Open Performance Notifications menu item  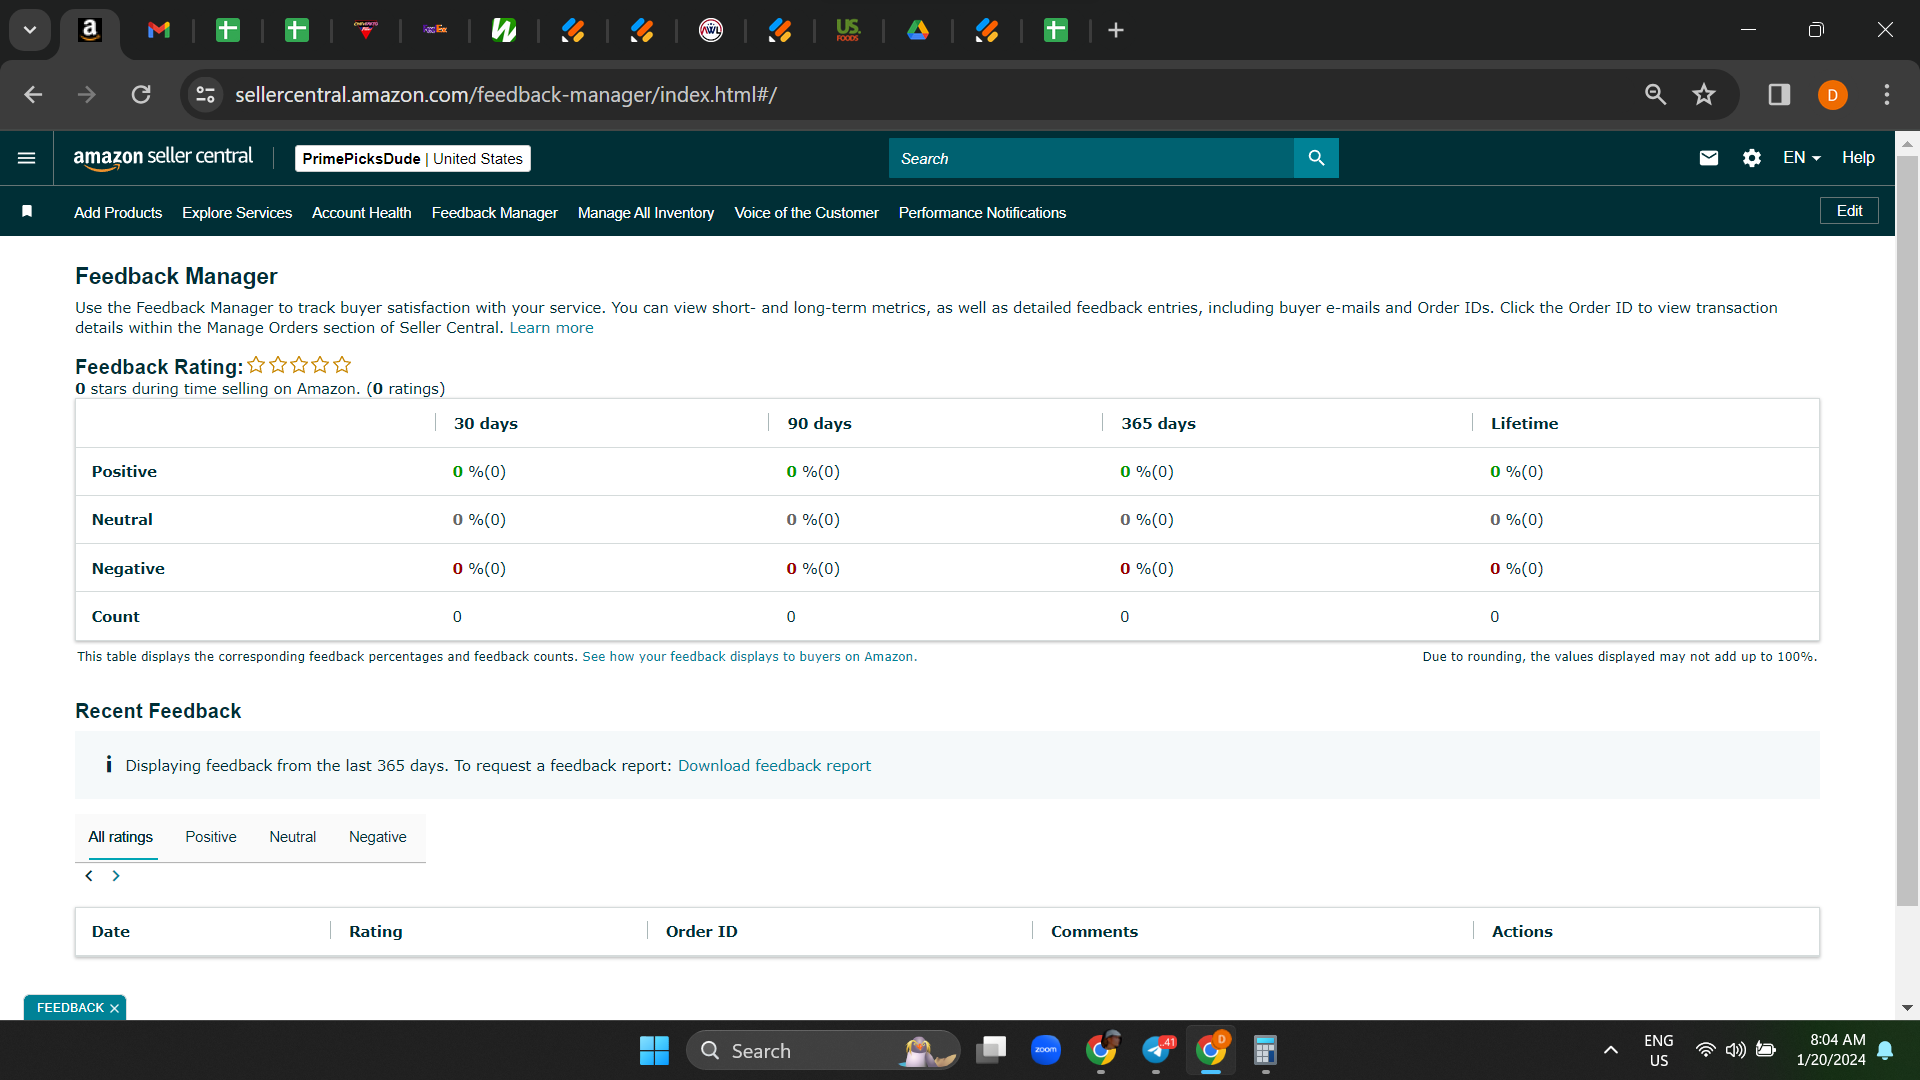[x=983, y=213]
